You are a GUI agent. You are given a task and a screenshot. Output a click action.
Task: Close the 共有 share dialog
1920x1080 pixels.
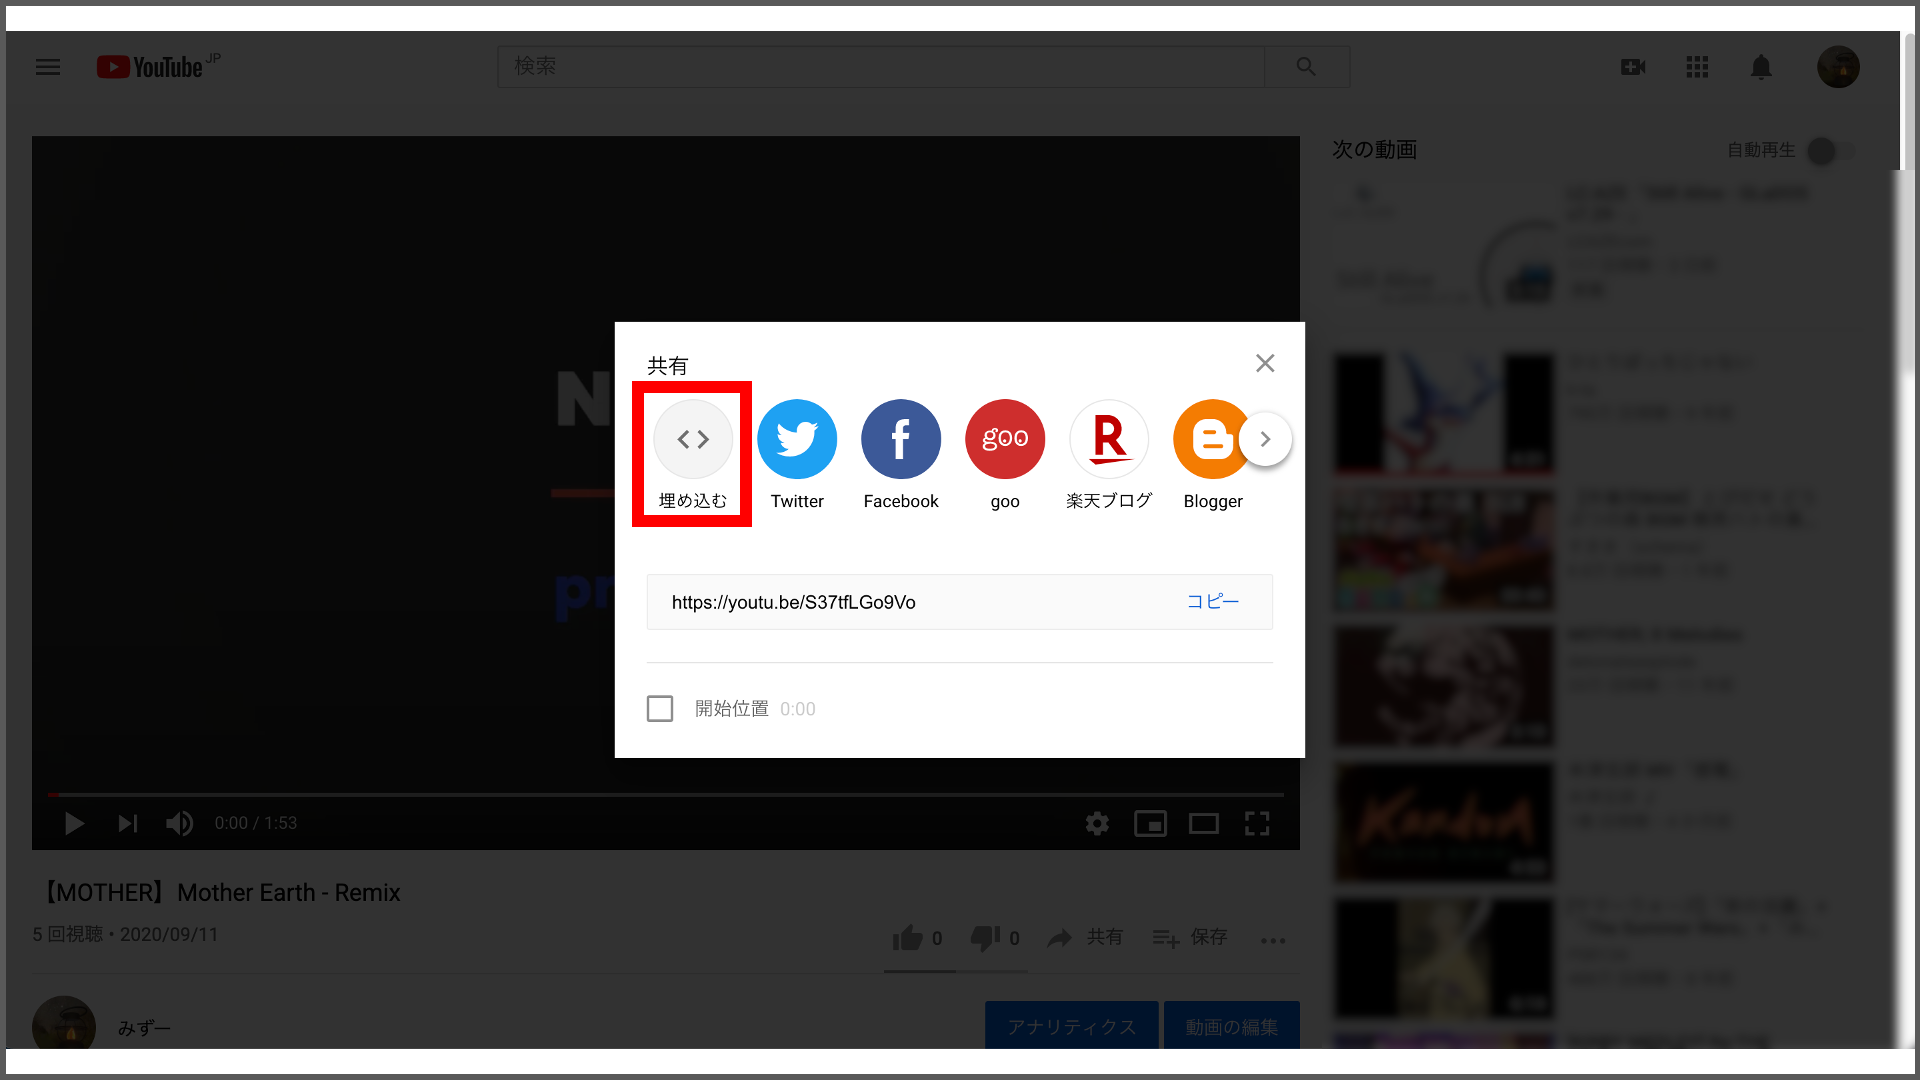coord(1265,363)
